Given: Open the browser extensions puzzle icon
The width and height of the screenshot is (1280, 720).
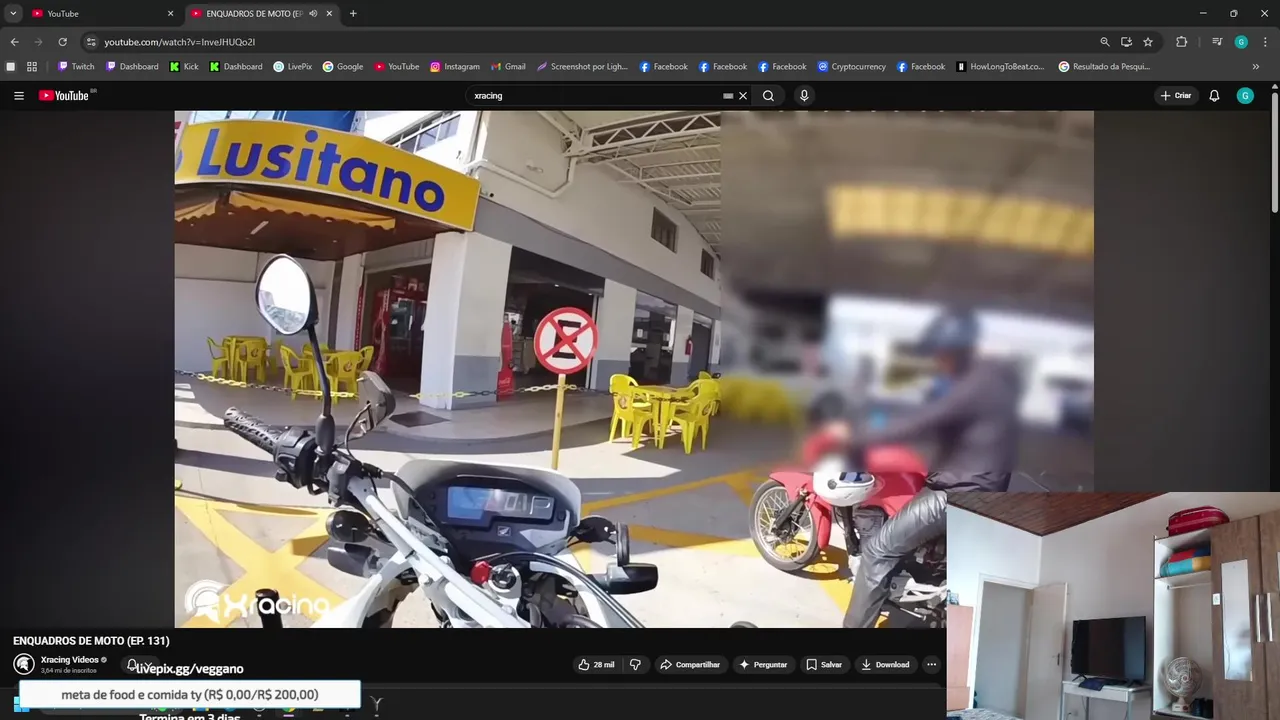Looking at the screenshot, I should pos(1181,42).
